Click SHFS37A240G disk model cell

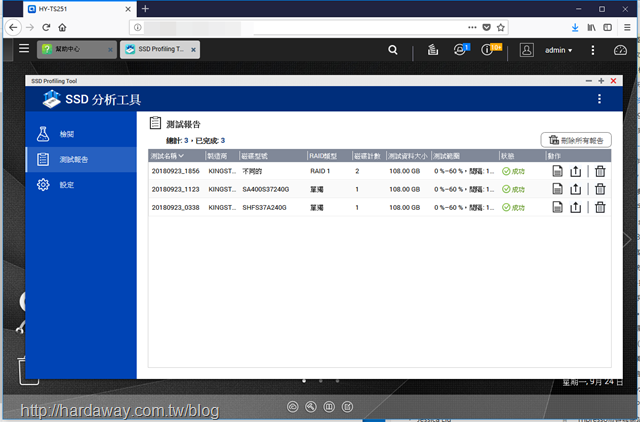point(264,208)
